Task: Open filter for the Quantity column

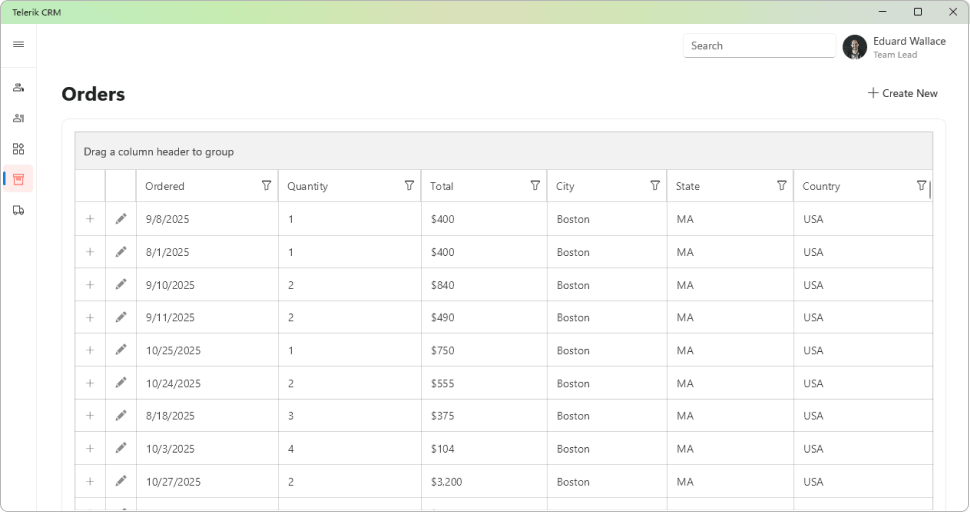Action: (x=409, y=186)
